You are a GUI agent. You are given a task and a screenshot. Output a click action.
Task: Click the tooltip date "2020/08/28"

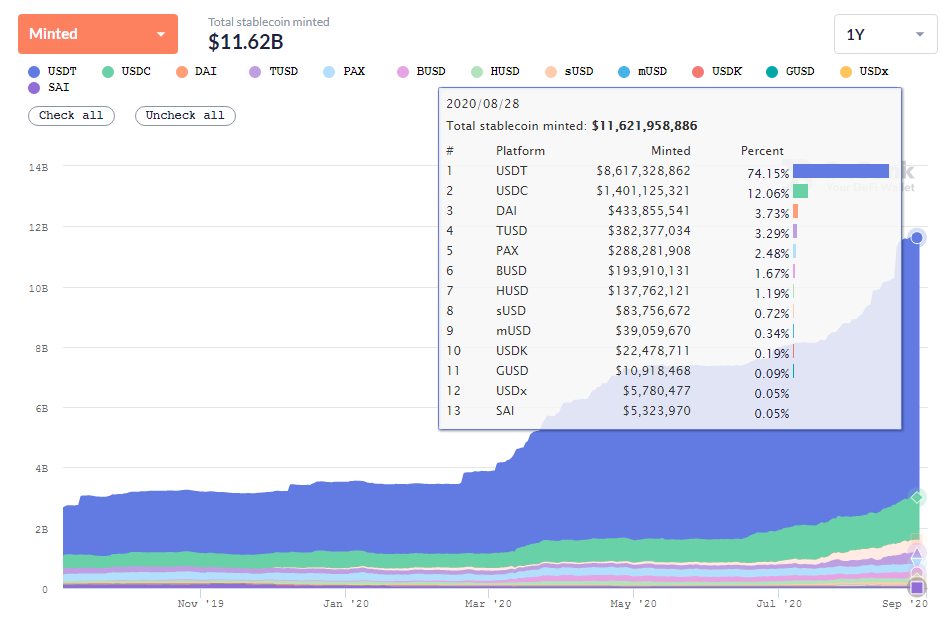(483, 104)
